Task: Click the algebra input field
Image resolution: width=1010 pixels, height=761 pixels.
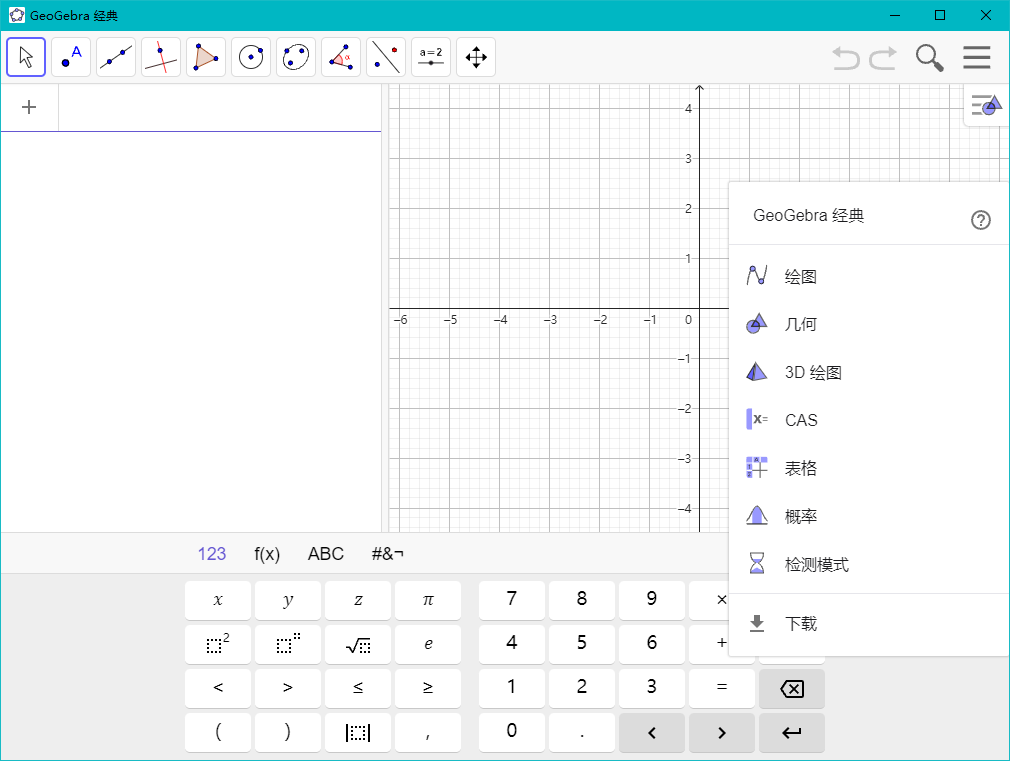Action: coord(220,108)
